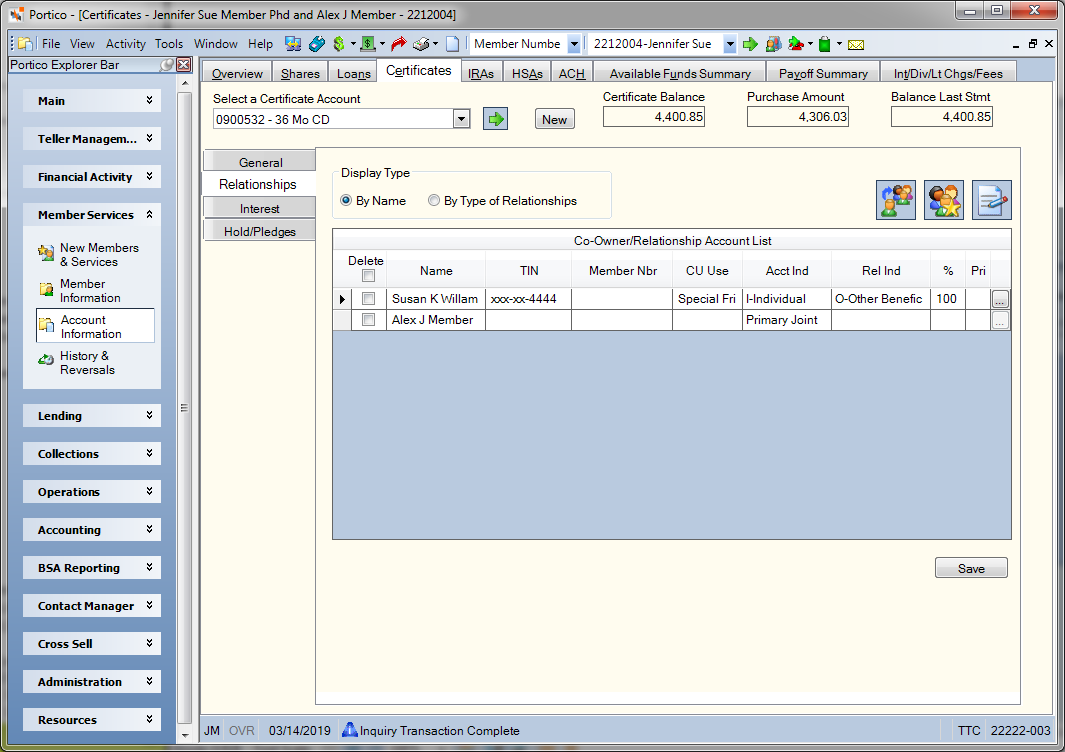
Task: Click the printer icon in toolbar
Action: coord(422,44)
